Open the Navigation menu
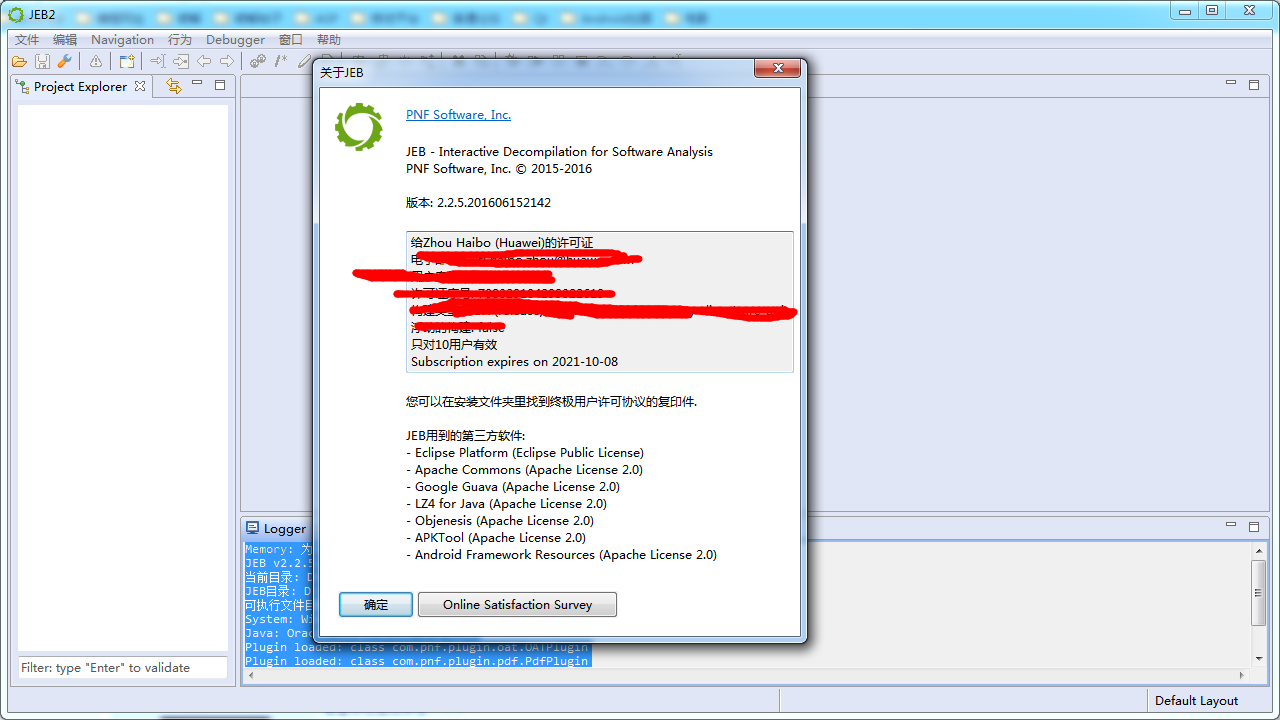1280x720 pixels. tap(123, 40)
